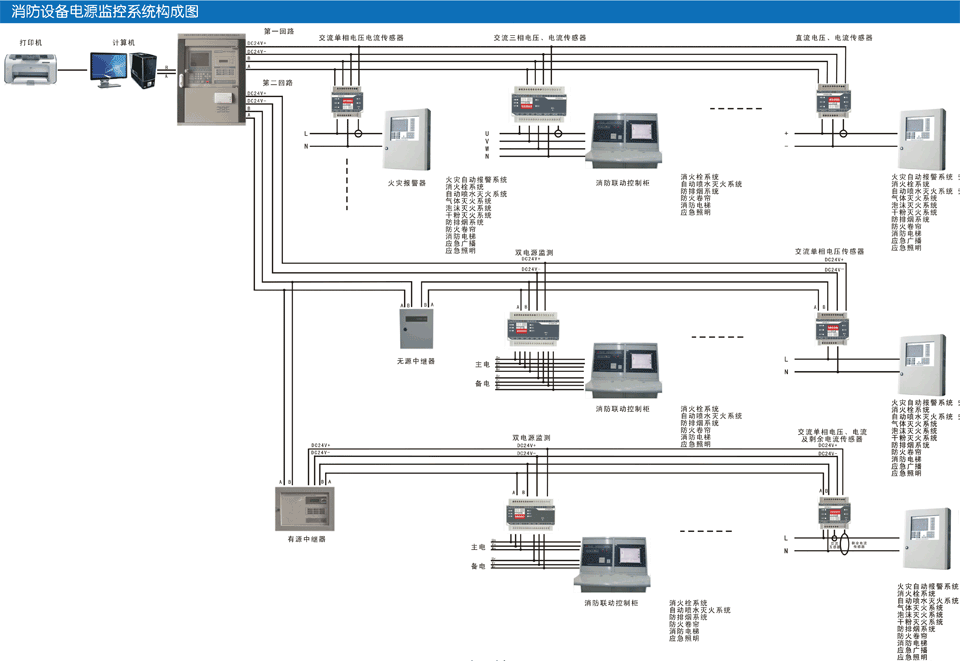Click the top-row 消防联动控制柜 console image
This screenshot has width=960, height=661.
[x=624, y=140]
